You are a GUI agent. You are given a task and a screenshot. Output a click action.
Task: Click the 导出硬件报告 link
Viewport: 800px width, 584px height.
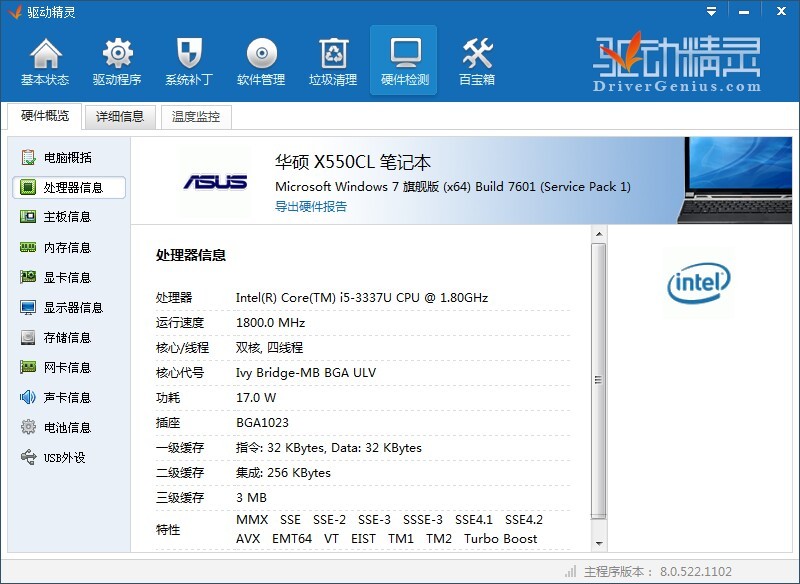click(311, 207)
